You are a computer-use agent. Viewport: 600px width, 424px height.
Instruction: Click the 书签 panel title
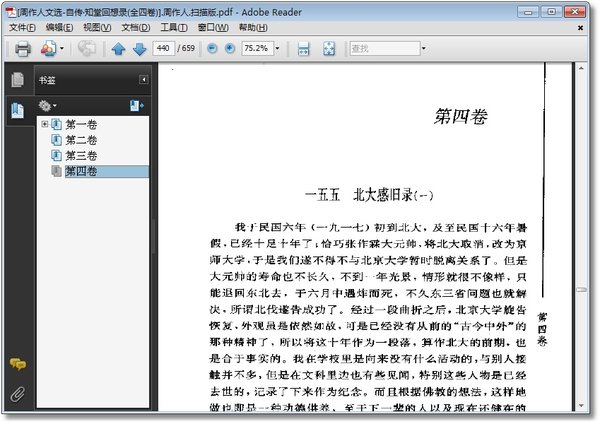[x=47, y=80]
